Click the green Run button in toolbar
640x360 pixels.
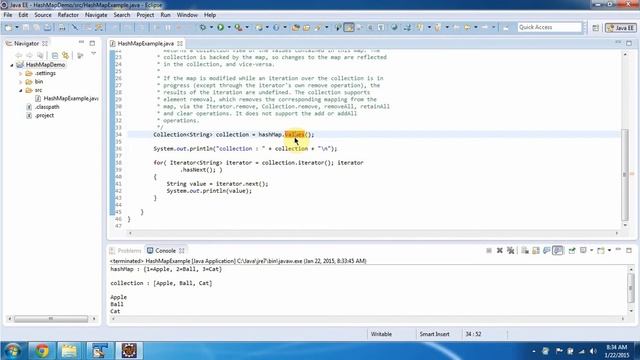click(220, 27)
